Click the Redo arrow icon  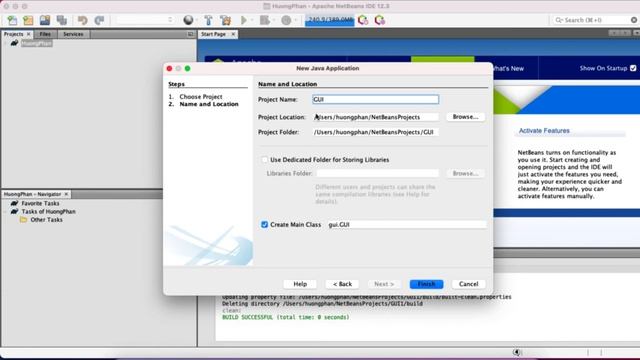coord(99,20)
